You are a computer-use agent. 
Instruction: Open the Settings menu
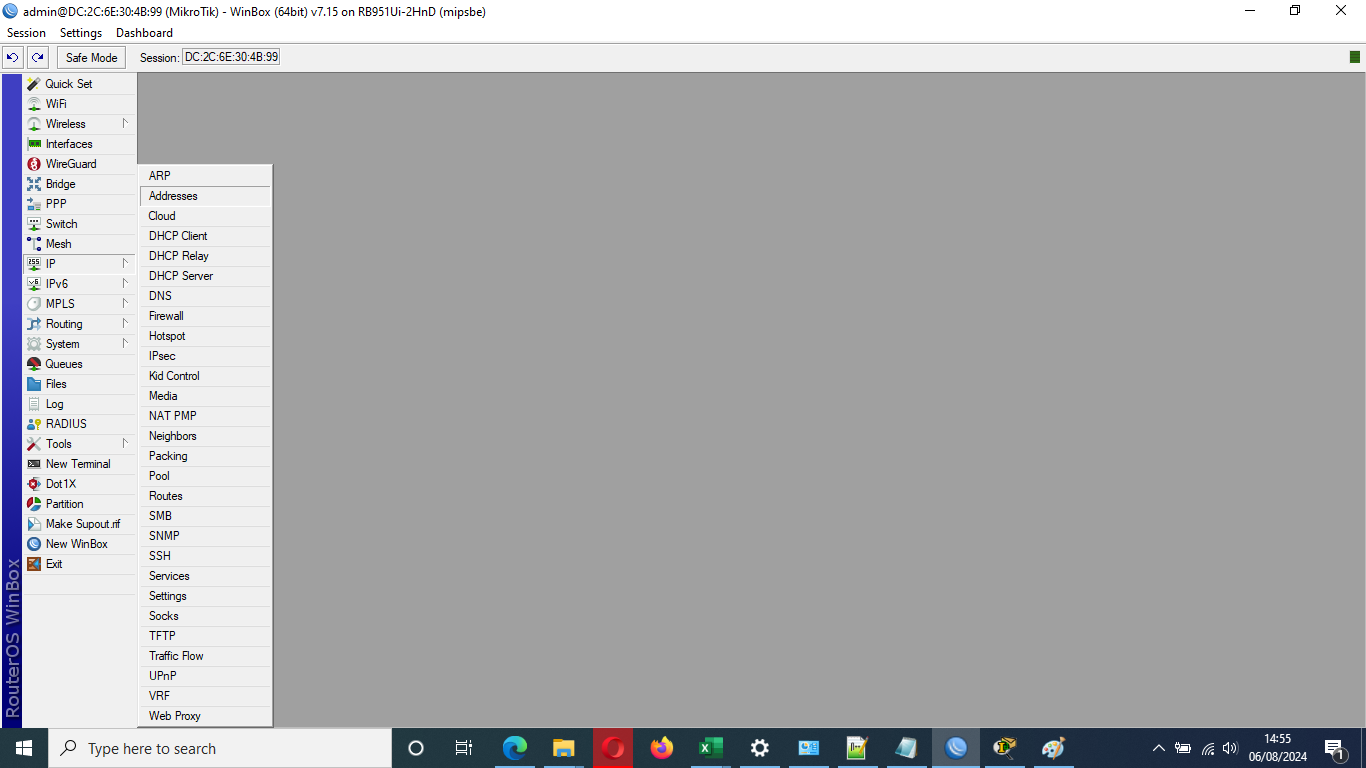[x=81, y=33]
